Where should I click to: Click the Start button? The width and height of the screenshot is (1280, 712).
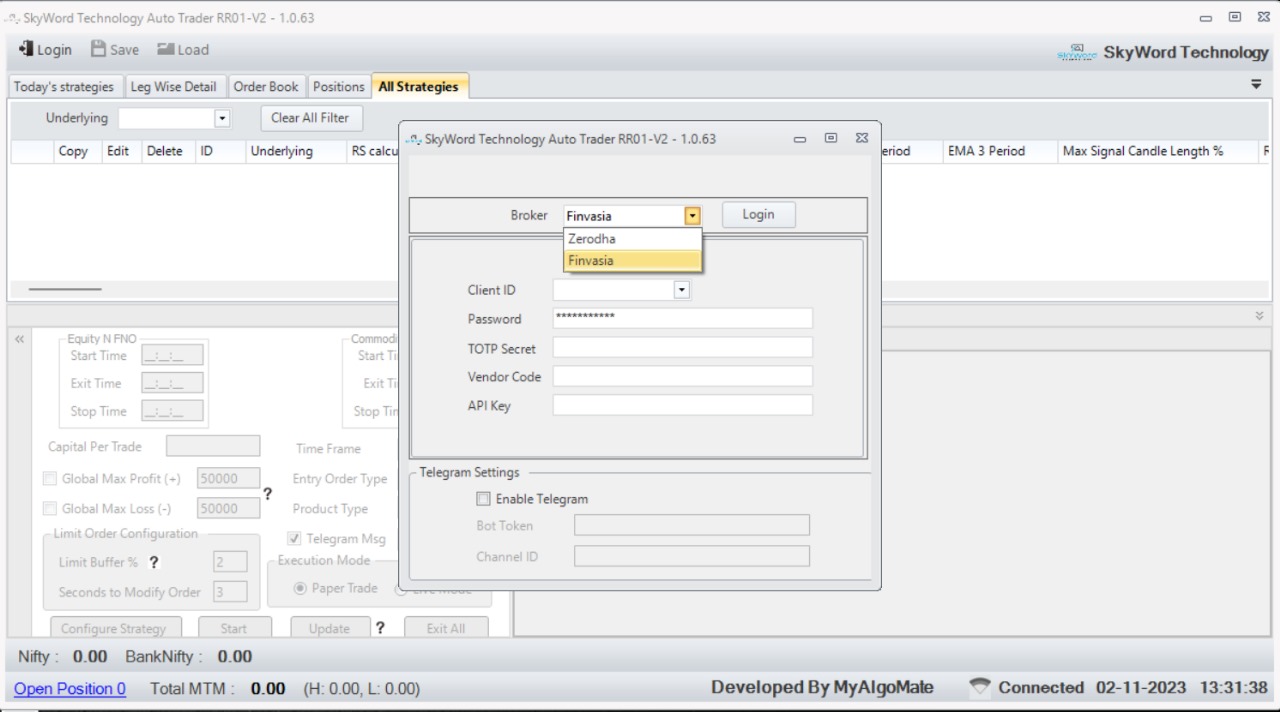pyautogui.click(x=234, y=628)
